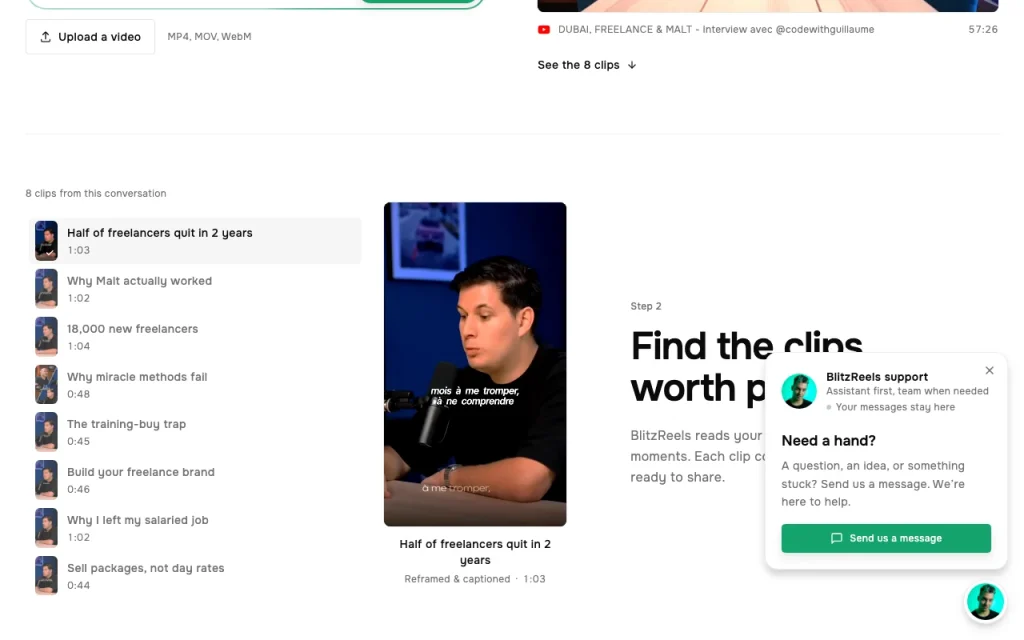
Task: Click the 8 clips from this conversation label
Action: pyautogui.click(x=96, y=193)
